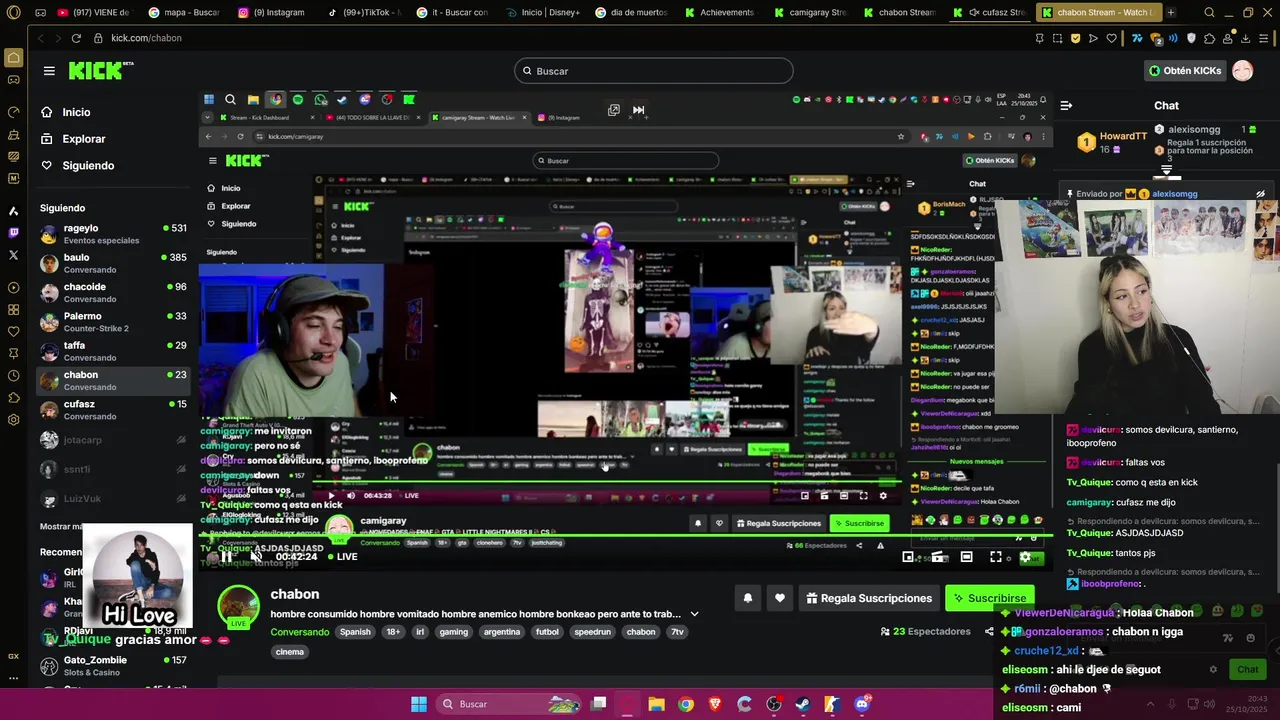Open File Explorer from taskbar

pos(657,704)
